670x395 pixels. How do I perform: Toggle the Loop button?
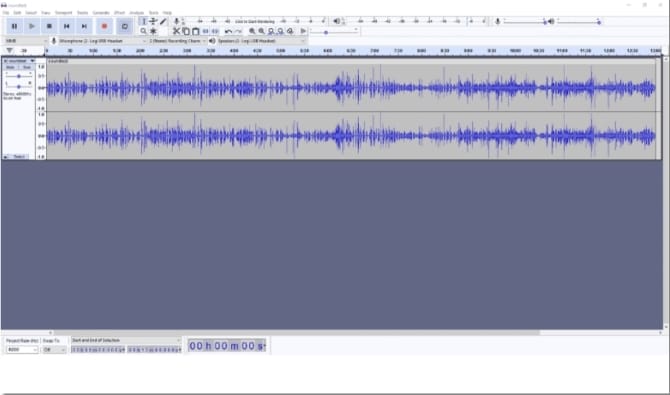(124, 26)
